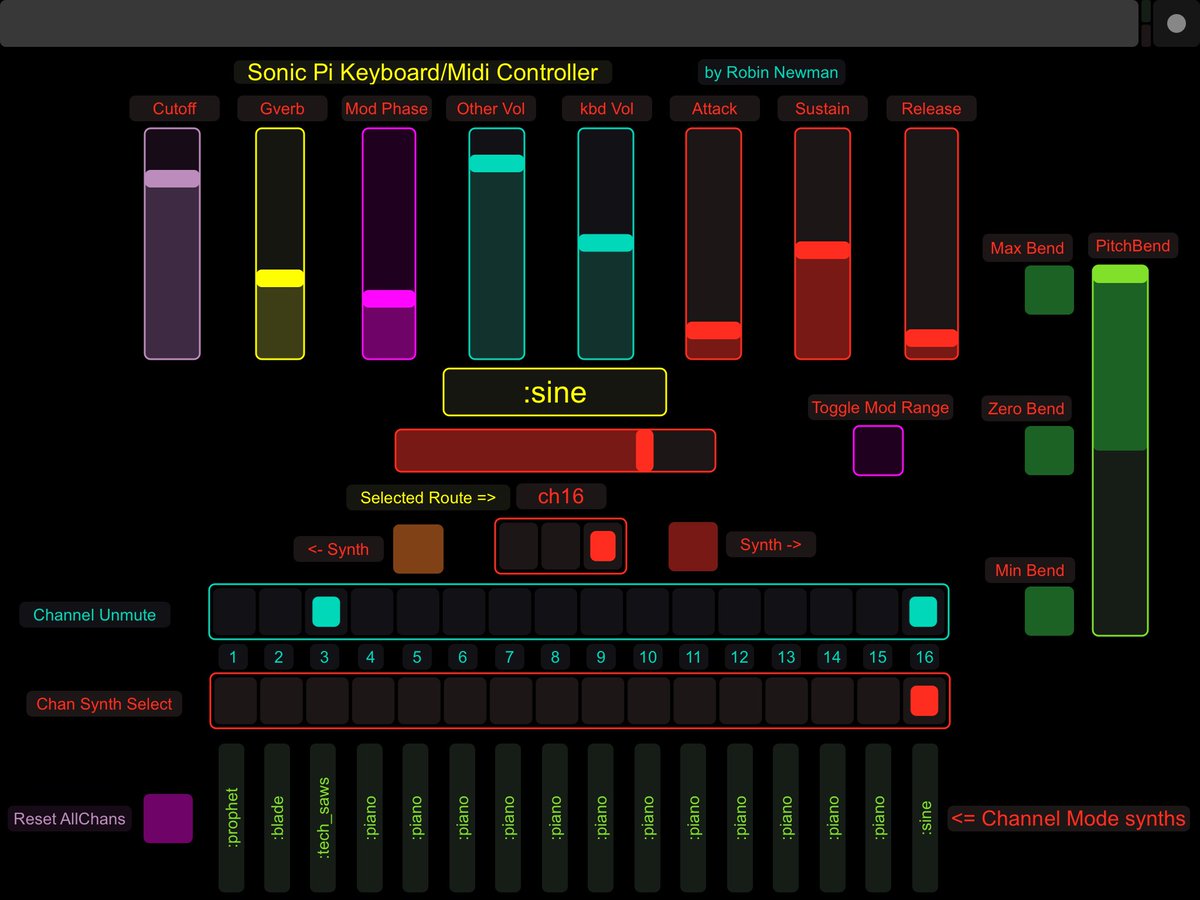Click the green PitchBend fader
The height and width of the screenshot is (900, 1200).
pyautogui.click(x=1120, y=451)
